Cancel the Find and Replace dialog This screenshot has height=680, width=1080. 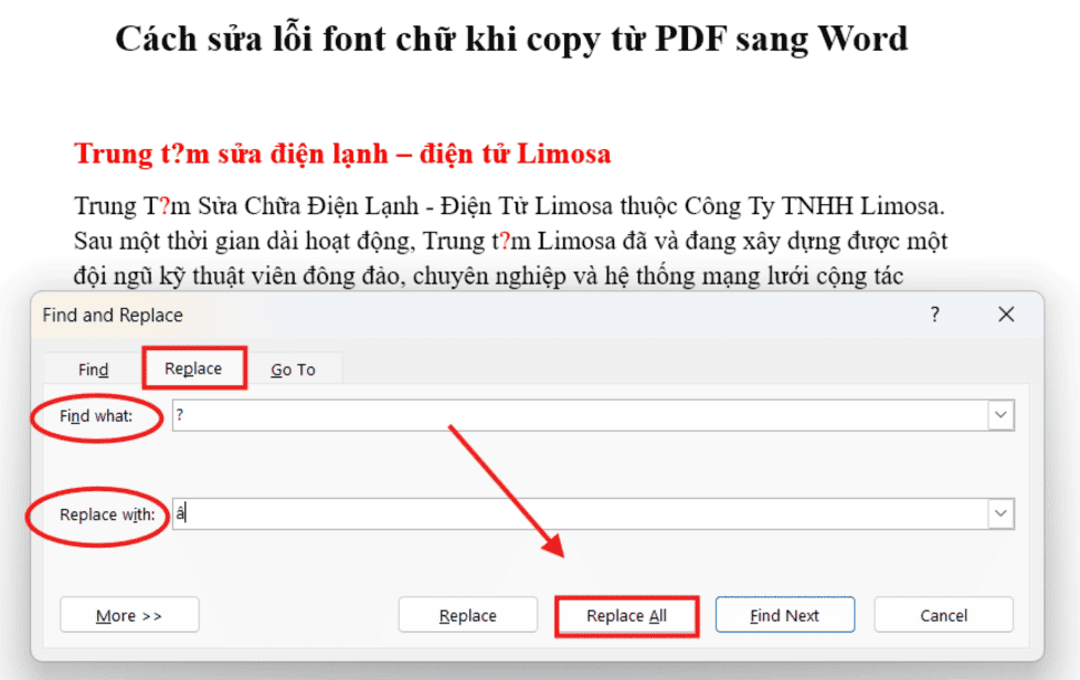pyautogui.click(x=944, y=615)
